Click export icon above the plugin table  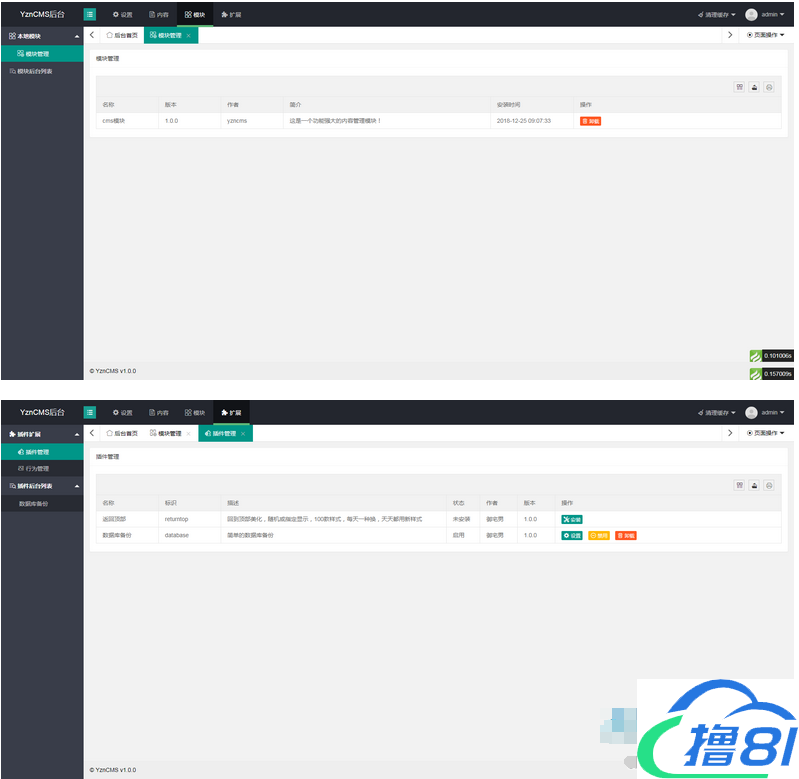pyautogui.click(x=754, y=485)
